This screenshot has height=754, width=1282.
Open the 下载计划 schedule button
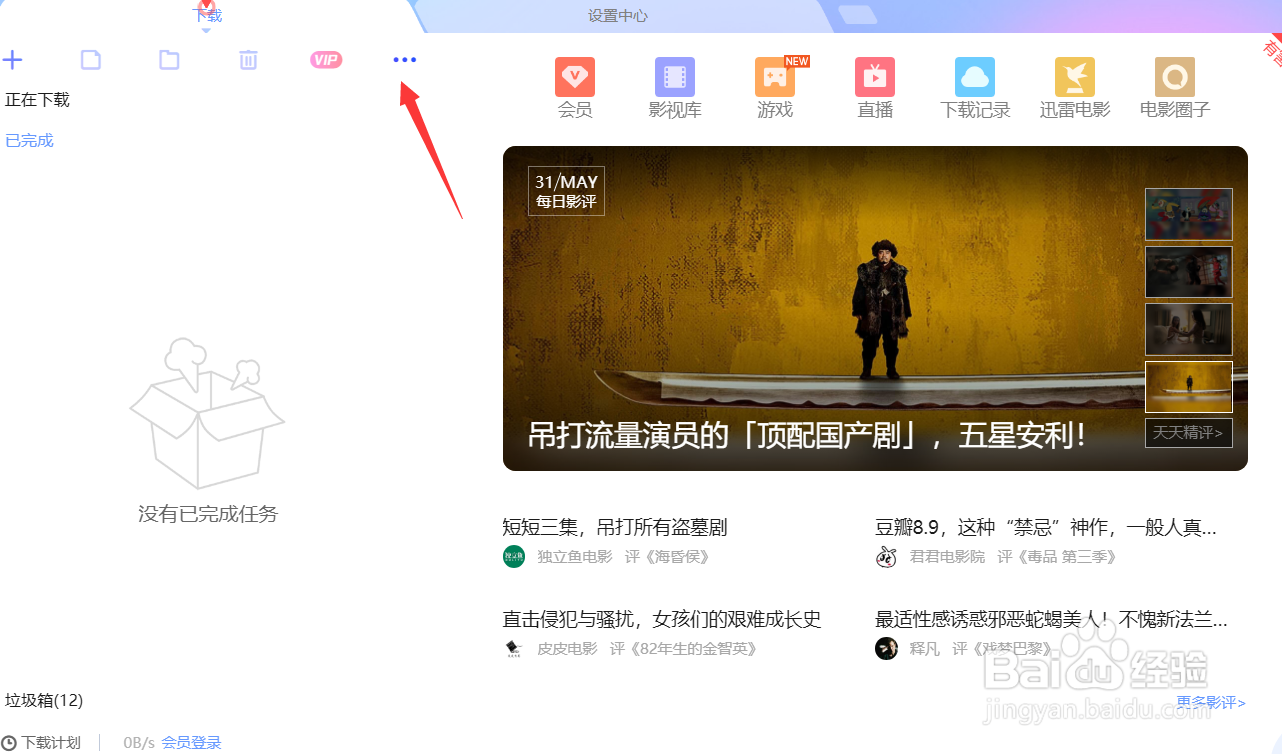pos(43,743)
